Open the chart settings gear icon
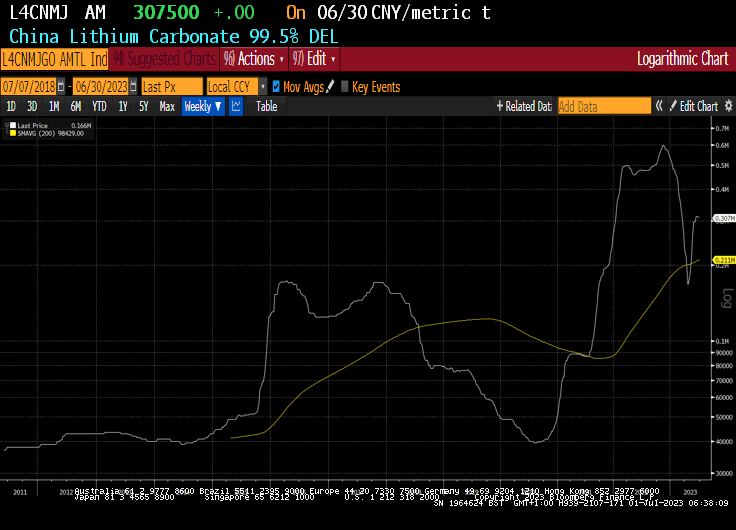The width and height of the screenshot is (736, 530). [727, 106]
